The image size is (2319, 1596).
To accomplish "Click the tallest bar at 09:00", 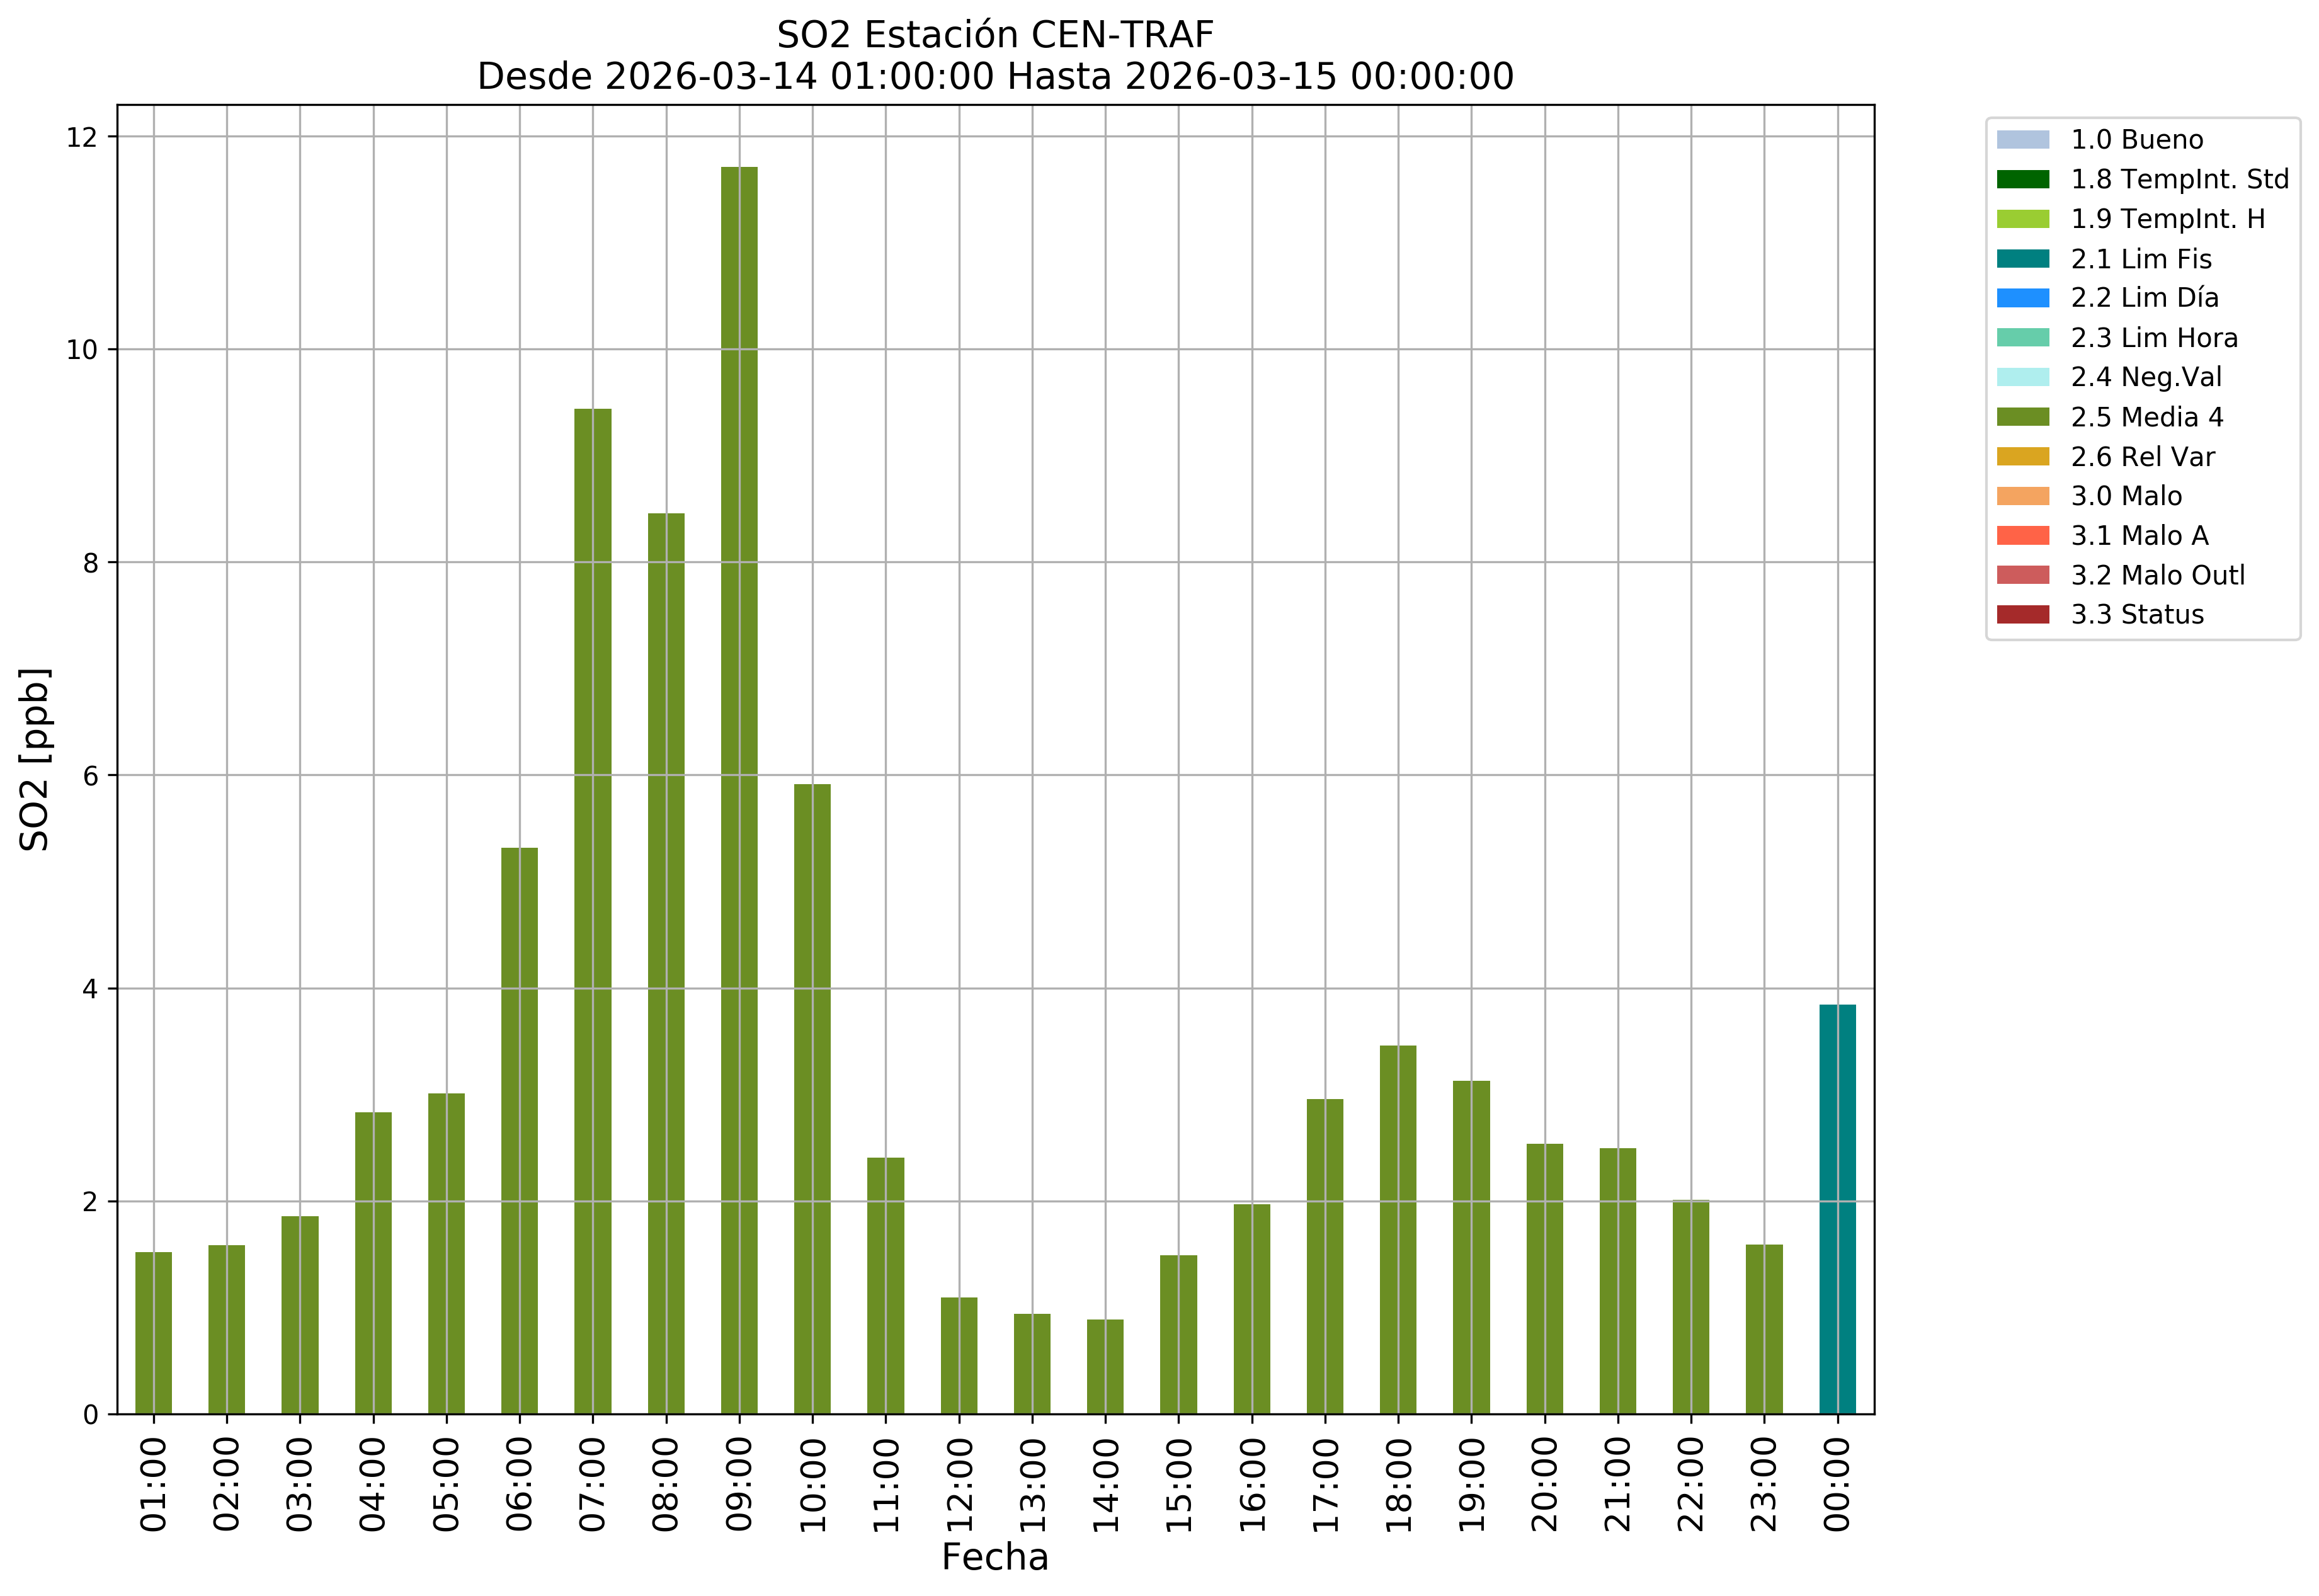I will [739, 790].
